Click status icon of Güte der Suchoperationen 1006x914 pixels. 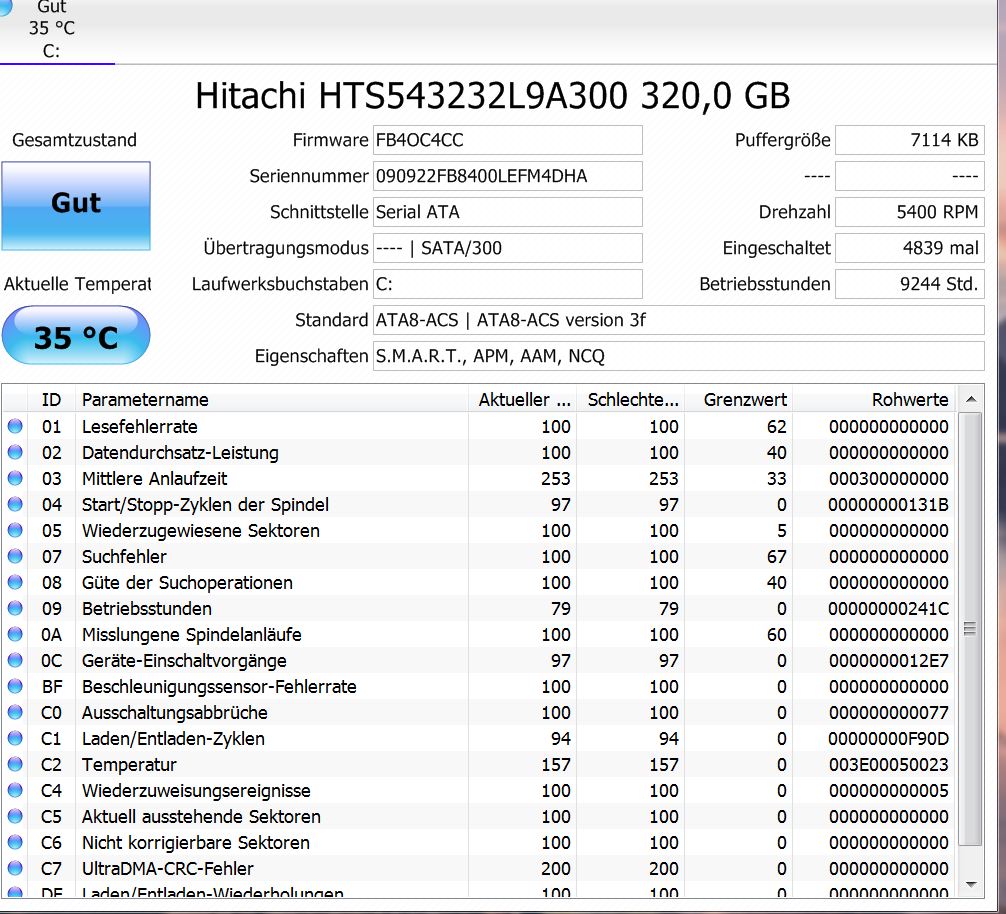(15, 582)
